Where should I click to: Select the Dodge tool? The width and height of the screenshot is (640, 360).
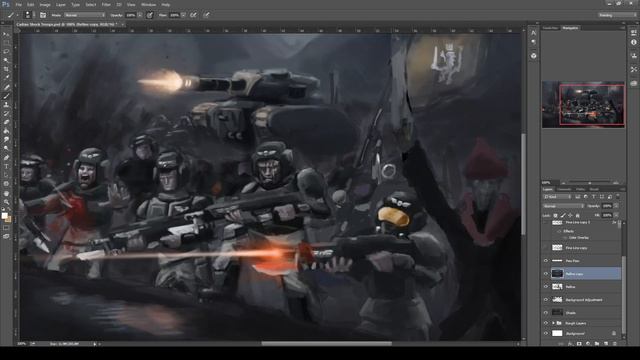tap(6, 149)
